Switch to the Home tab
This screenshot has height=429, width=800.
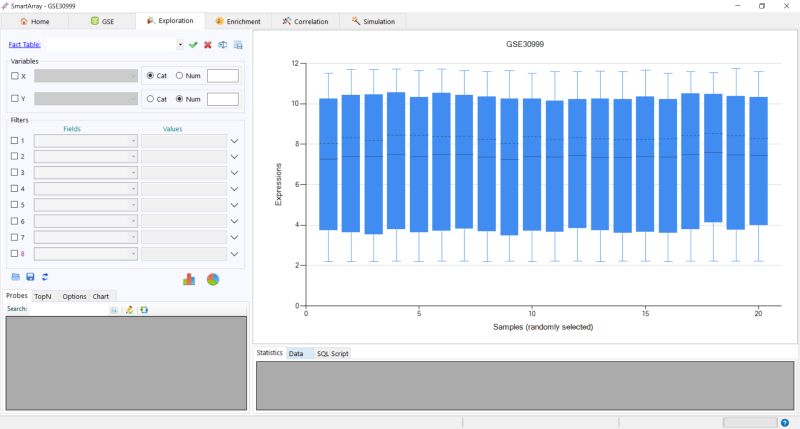coord(35,21)
